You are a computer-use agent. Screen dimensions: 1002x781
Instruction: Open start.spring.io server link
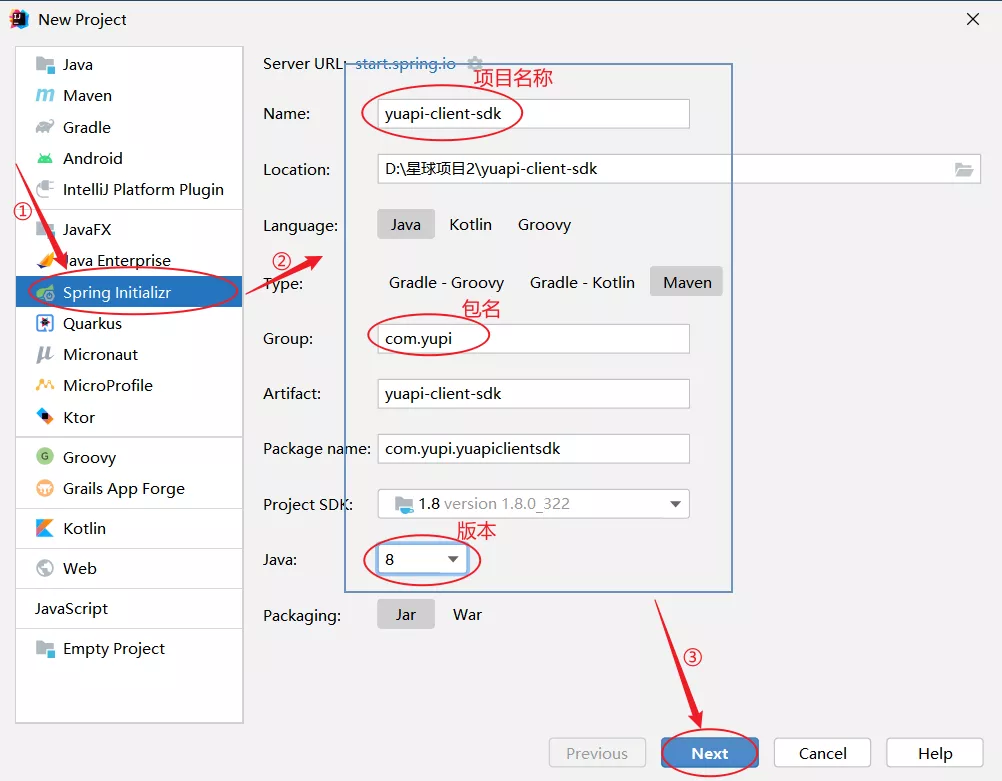(x=405, y=63)
